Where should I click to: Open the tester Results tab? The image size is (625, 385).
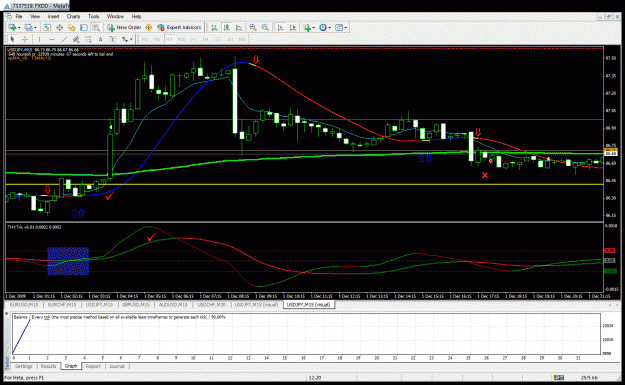48,366
